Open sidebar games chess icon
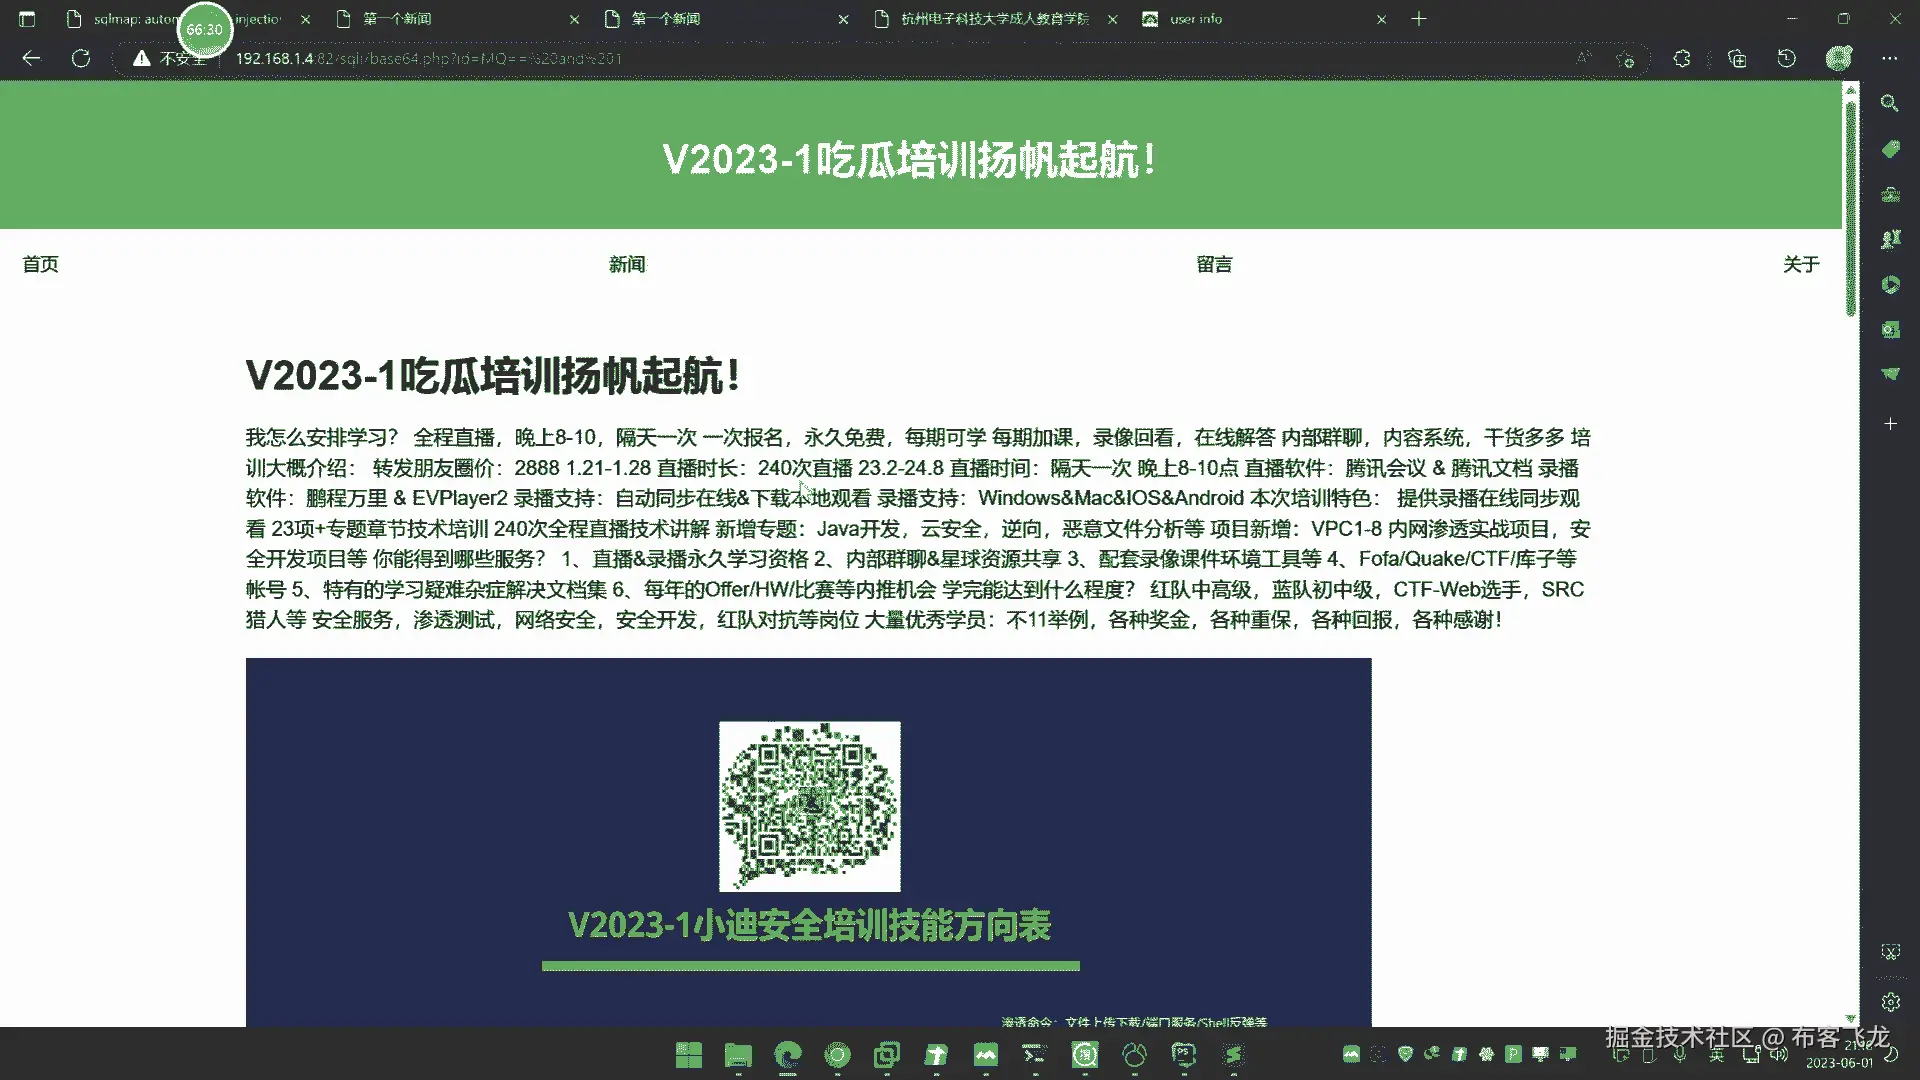1920x1080 pixels. (x=1890, y=239)
